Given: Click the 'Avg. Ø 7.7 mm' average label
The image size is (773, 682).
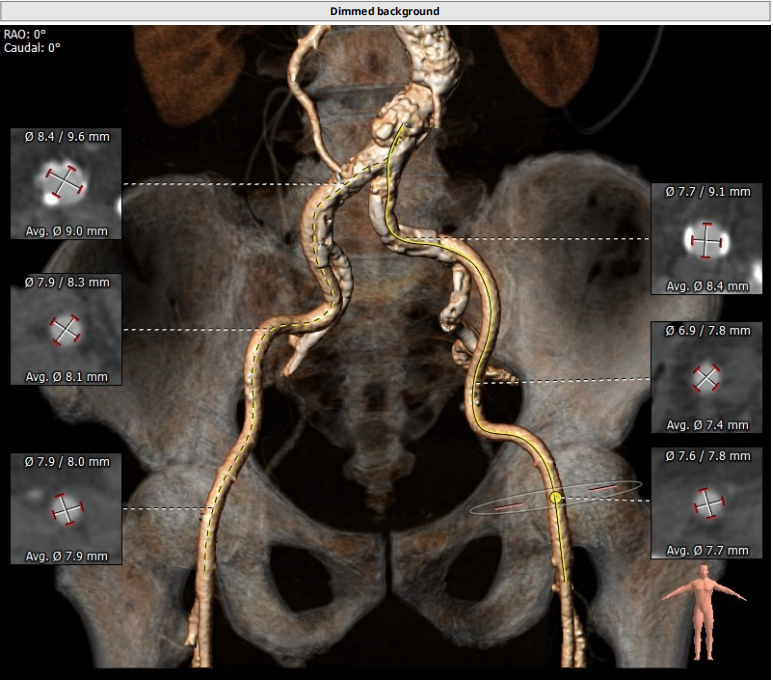Looking at the screenshot, I should click(706, 550).
